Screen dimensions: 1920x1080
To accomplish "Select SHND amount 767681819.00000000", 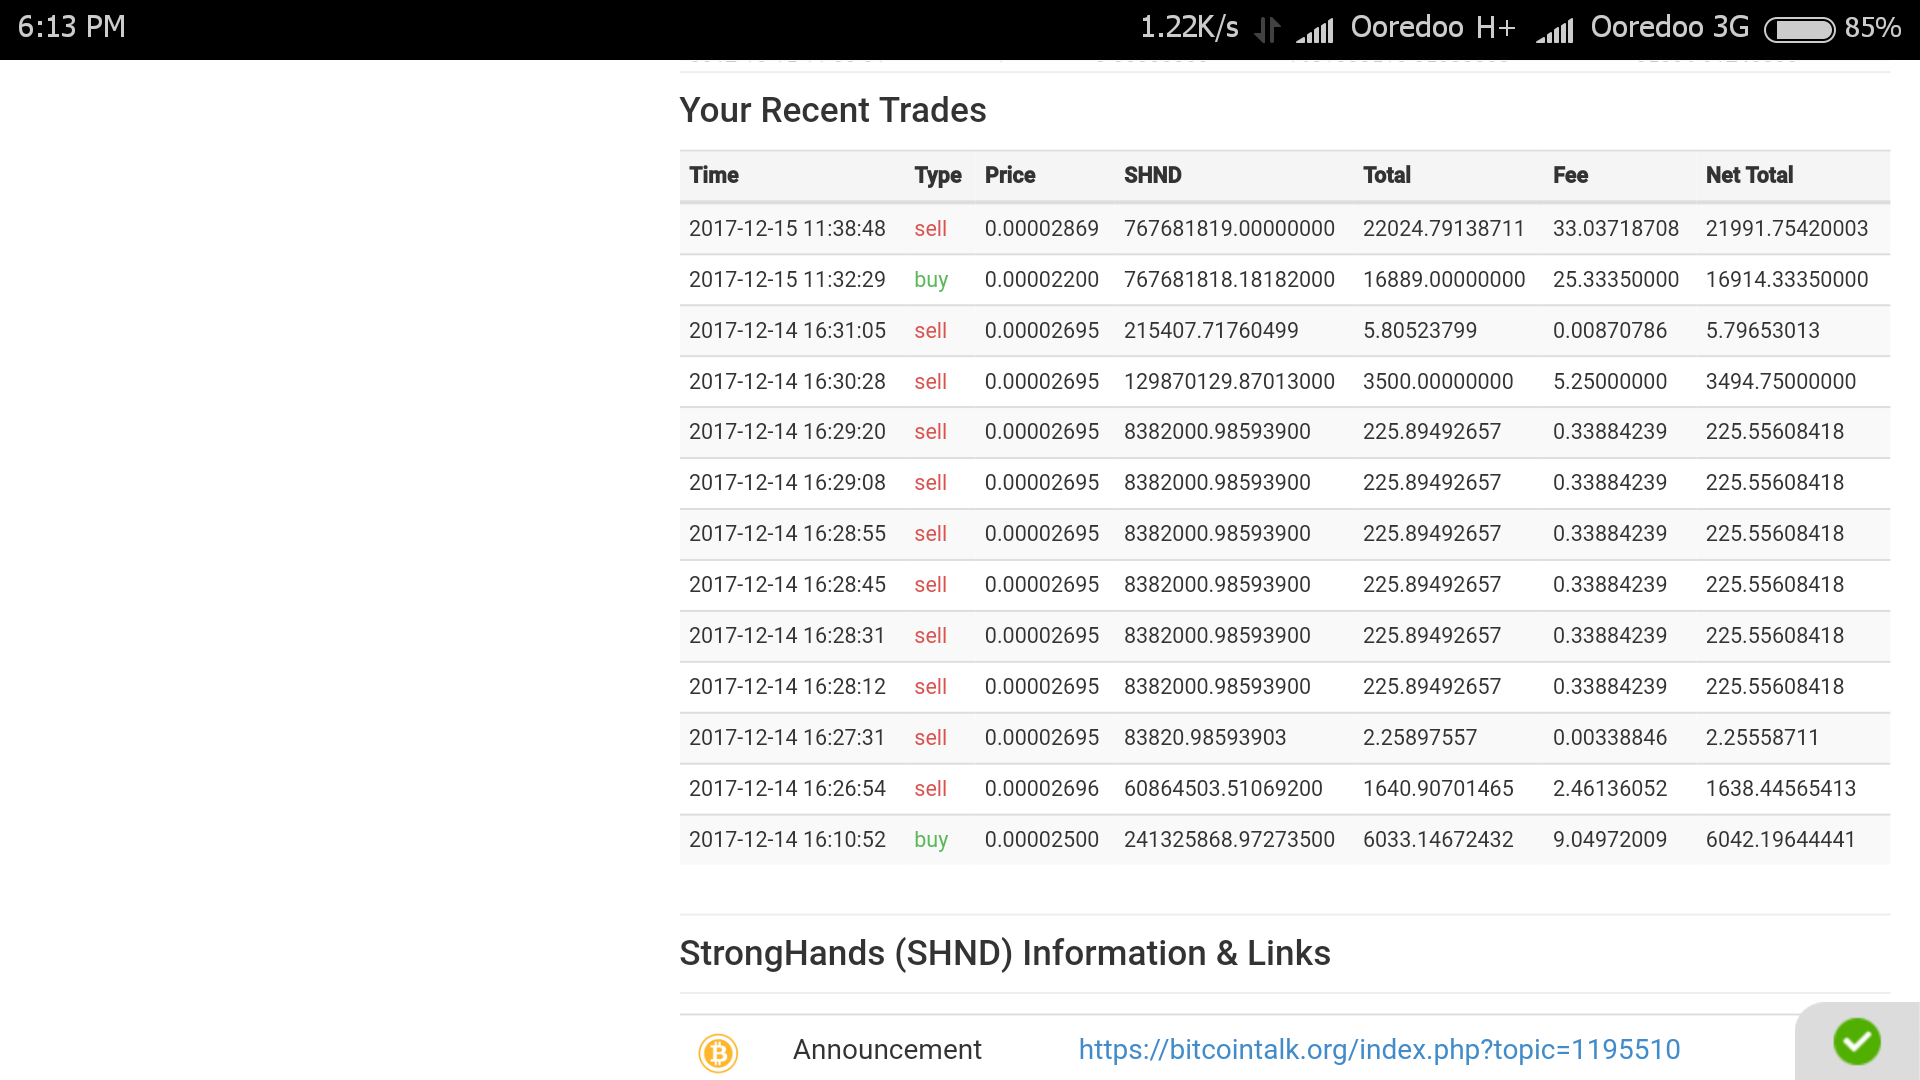I will coord(1229,228).
